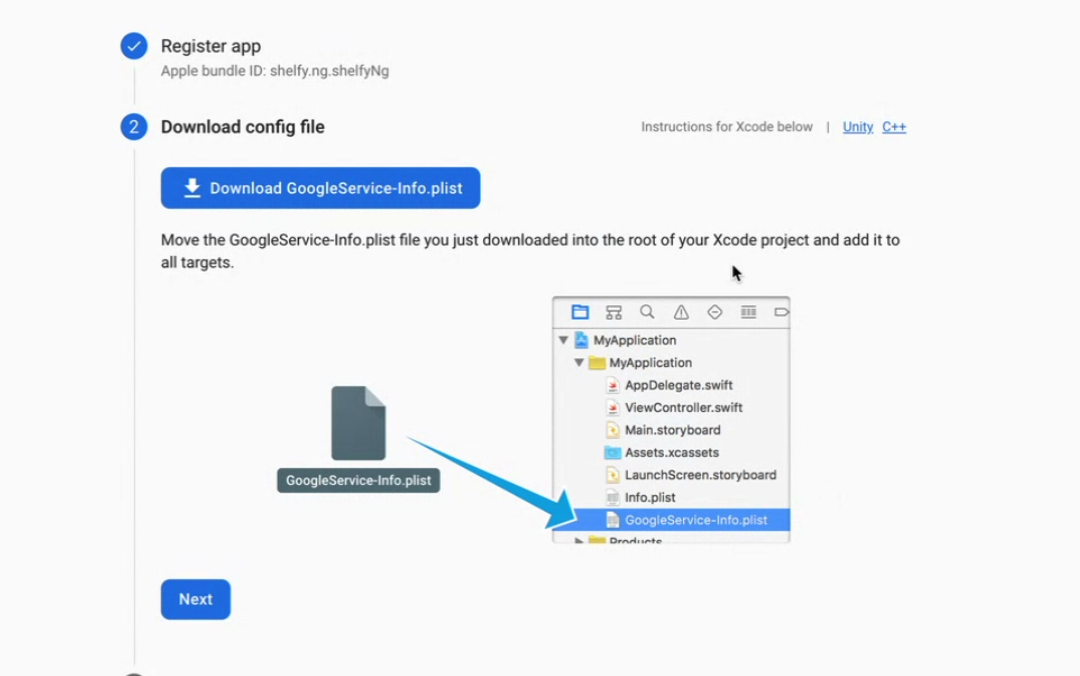Click the highlighted GoogleService-Info.plist tree row
Viewport: 1080px width, 676px height.
[x=695, y=520]
